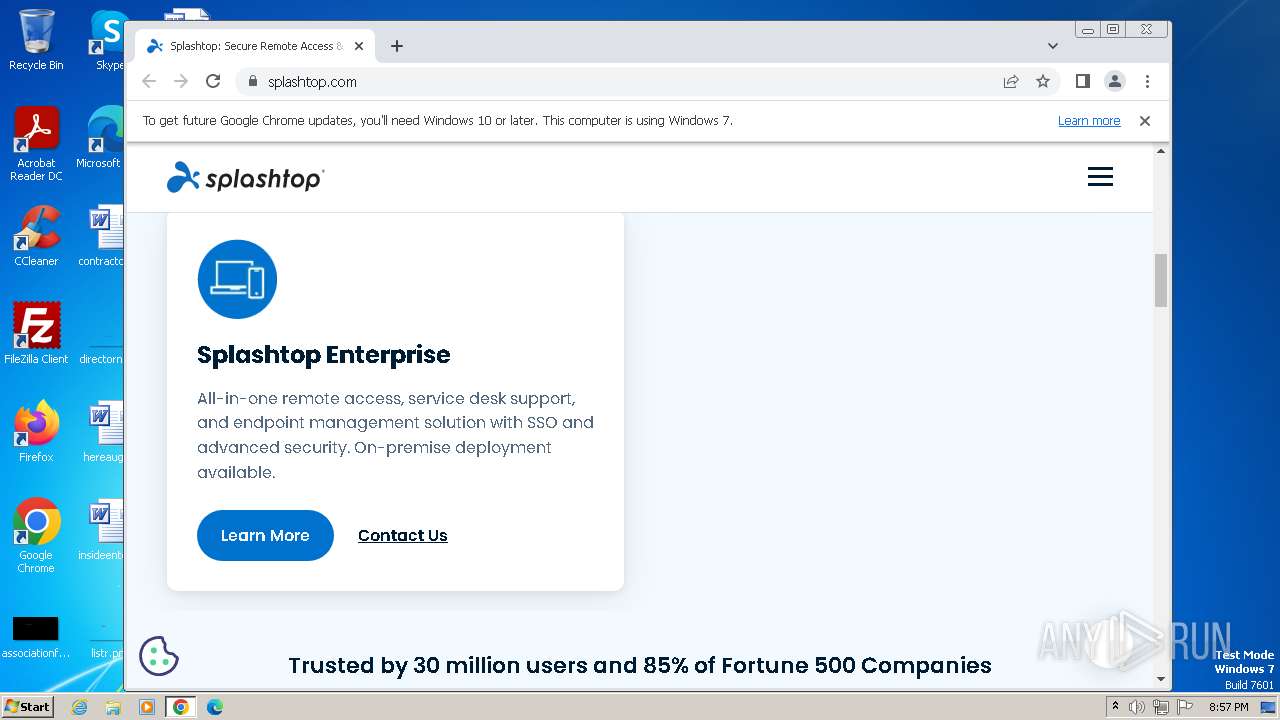This screenshot has width=1280, height=720.
Task: Open tab search dropdown arrow
Action: (1053, 46)
